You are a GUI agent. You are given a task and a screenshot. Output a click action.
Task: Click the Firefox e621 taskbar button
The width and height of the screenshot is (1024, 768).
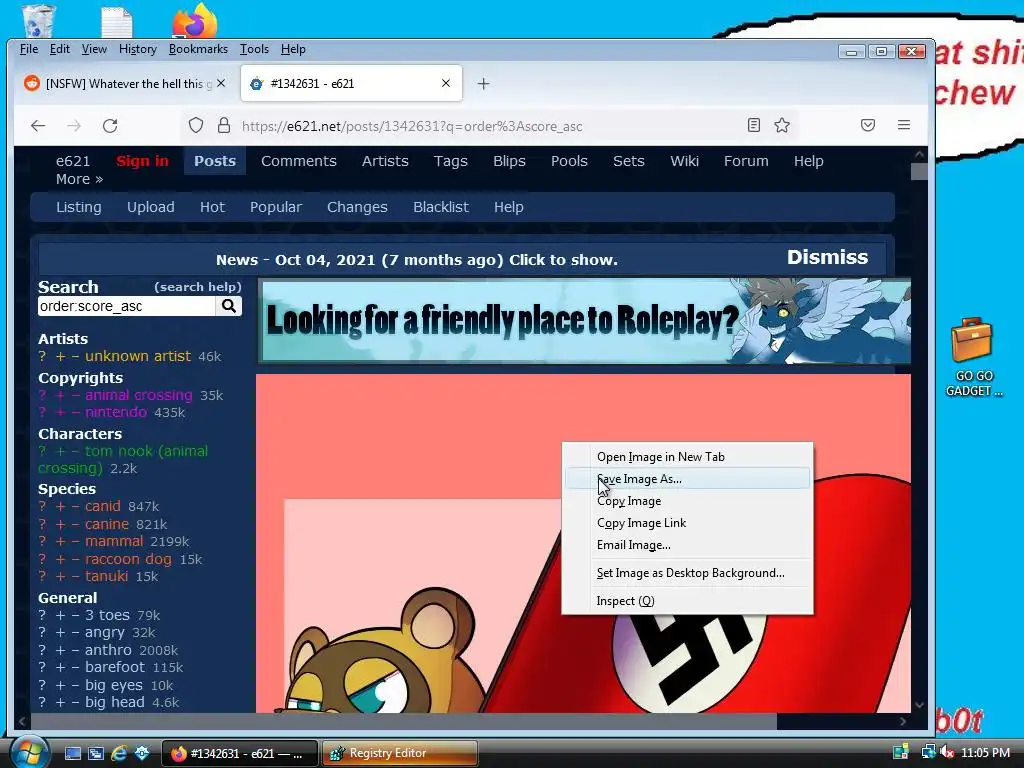240,753
